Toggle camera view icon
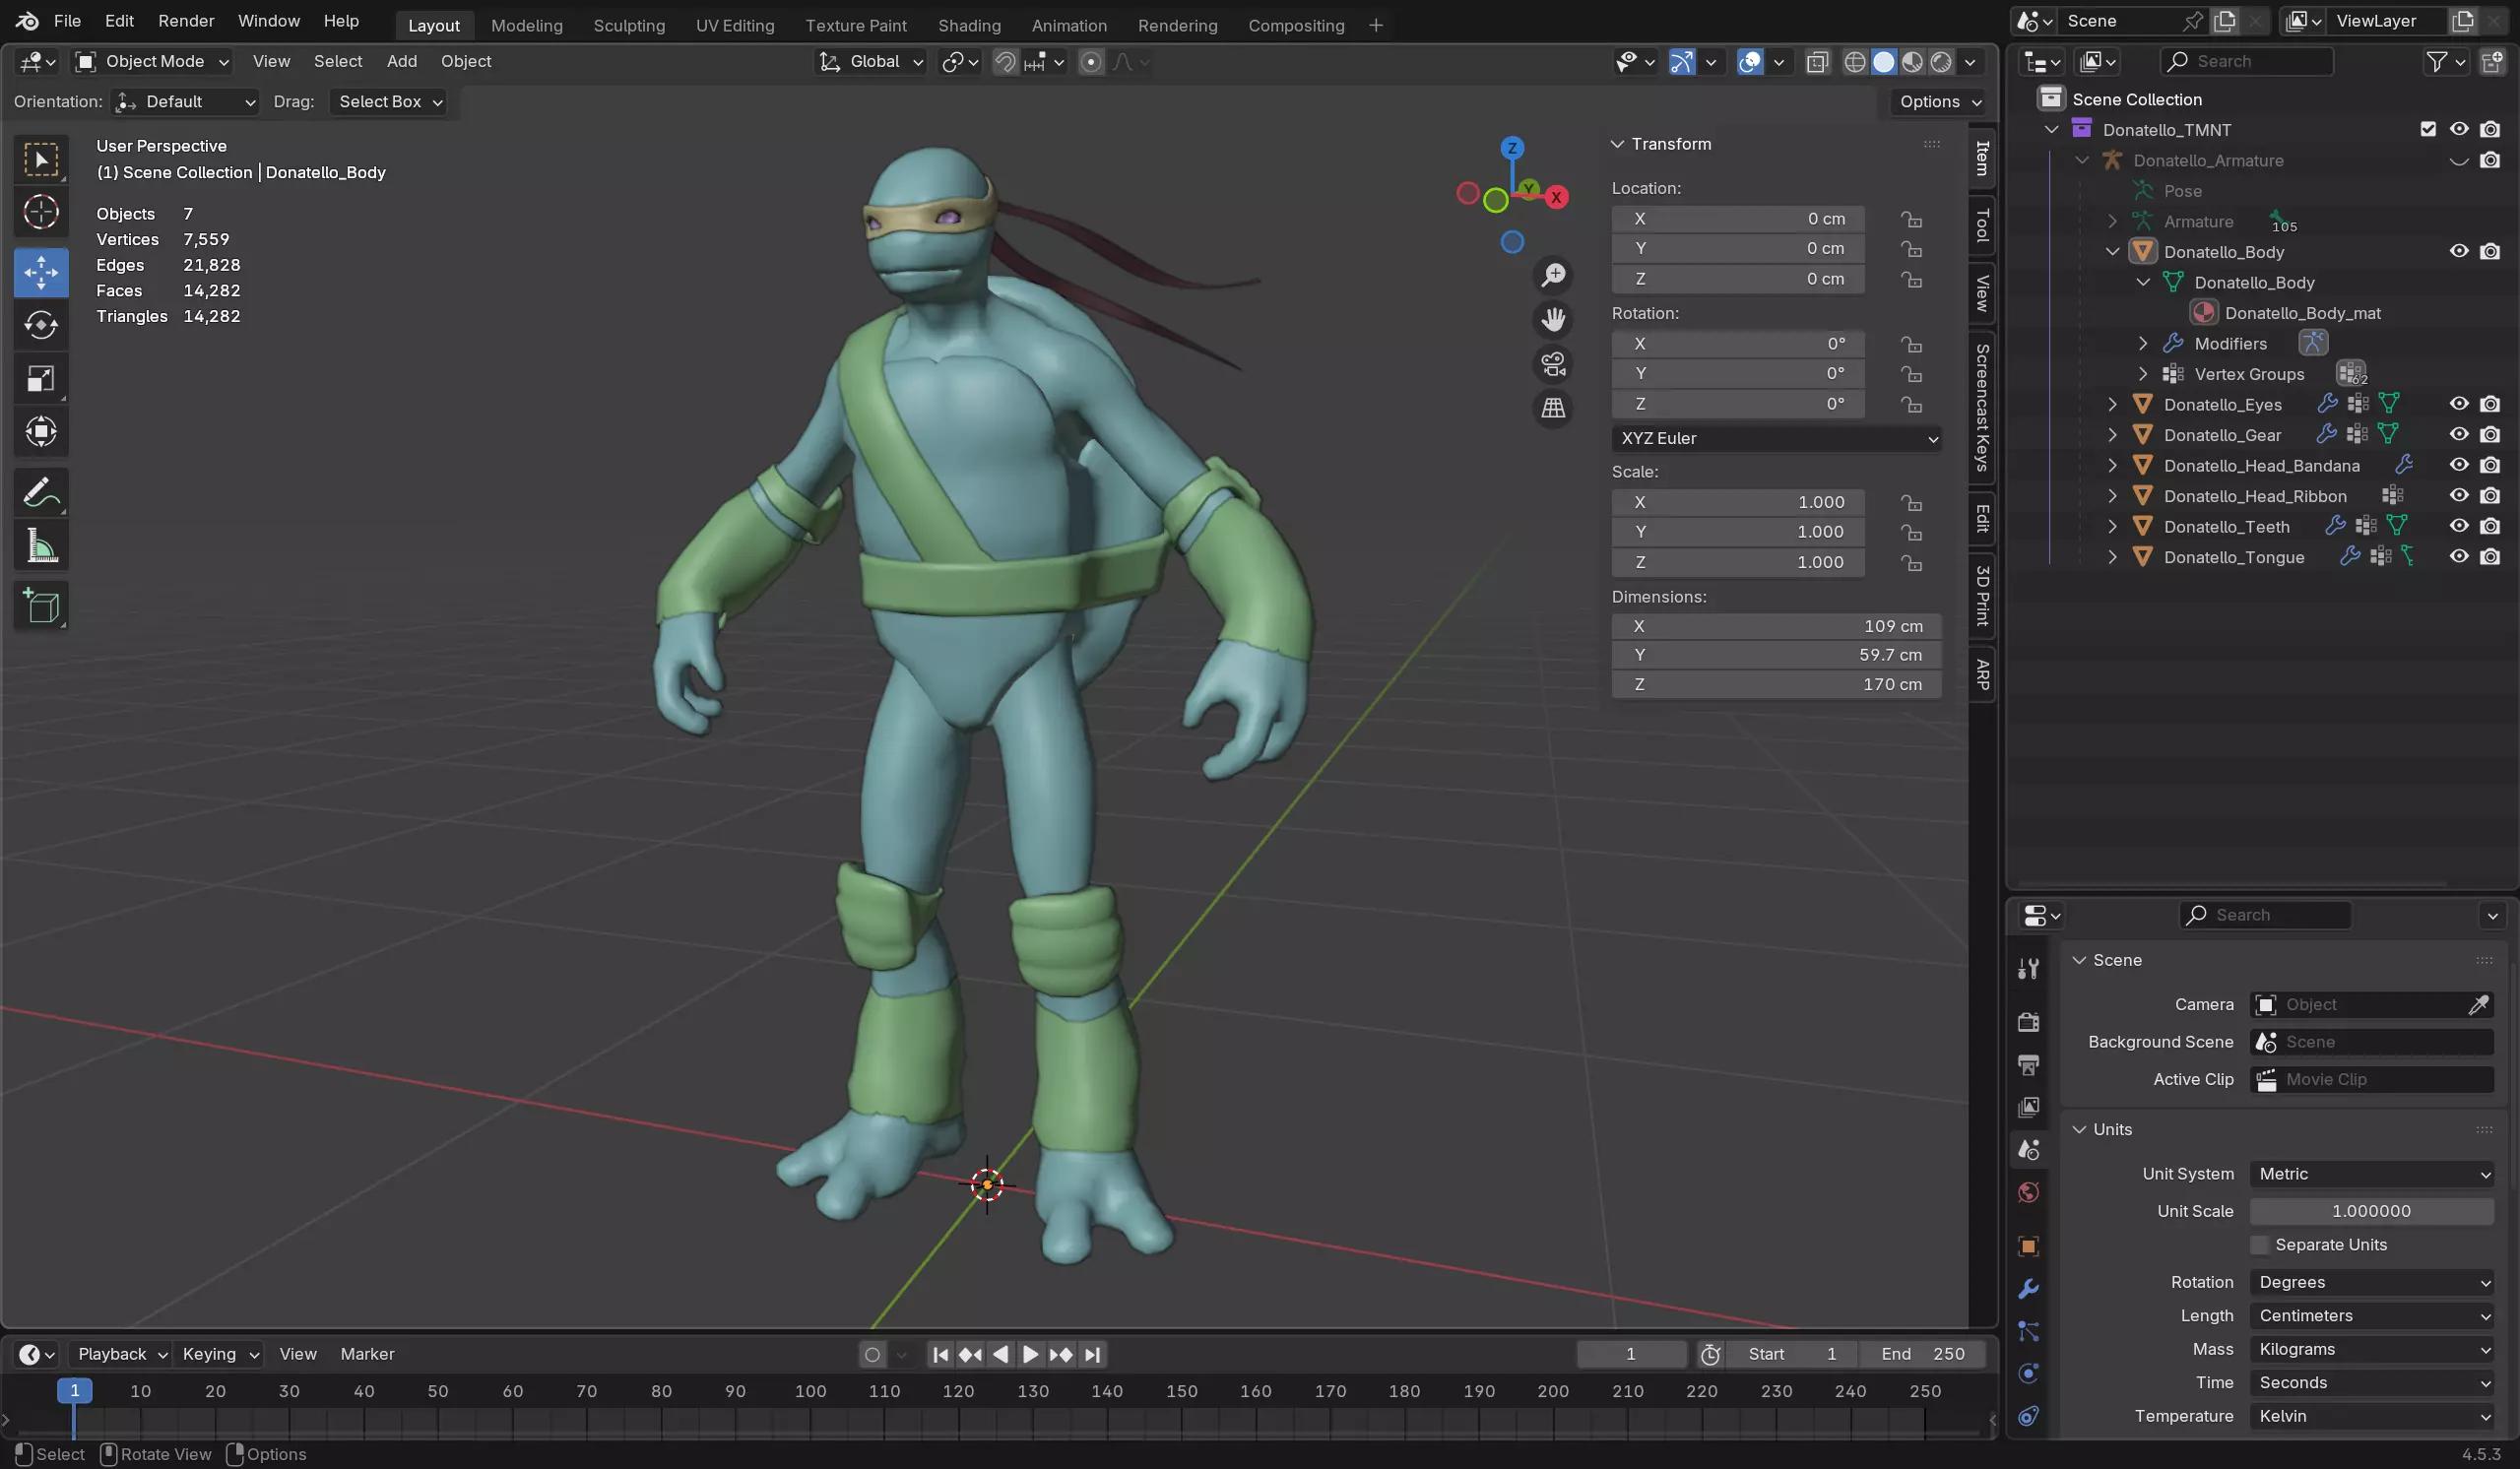 tap(1553, 364)
